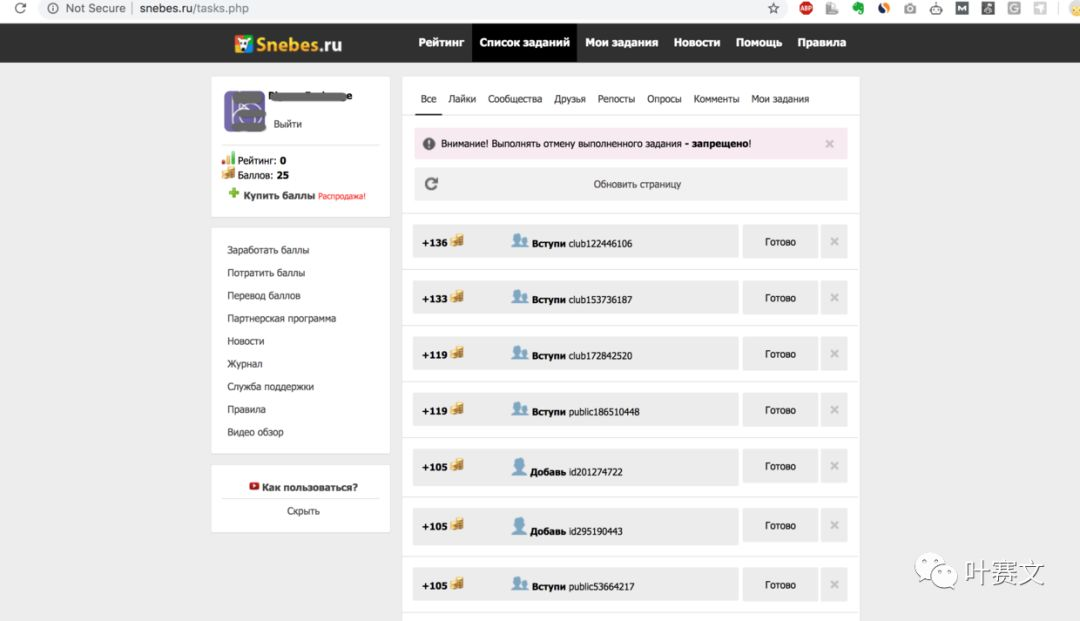Click the Выйти logout link
This screenshot has width=1080, height=621.
pos(287,124)
